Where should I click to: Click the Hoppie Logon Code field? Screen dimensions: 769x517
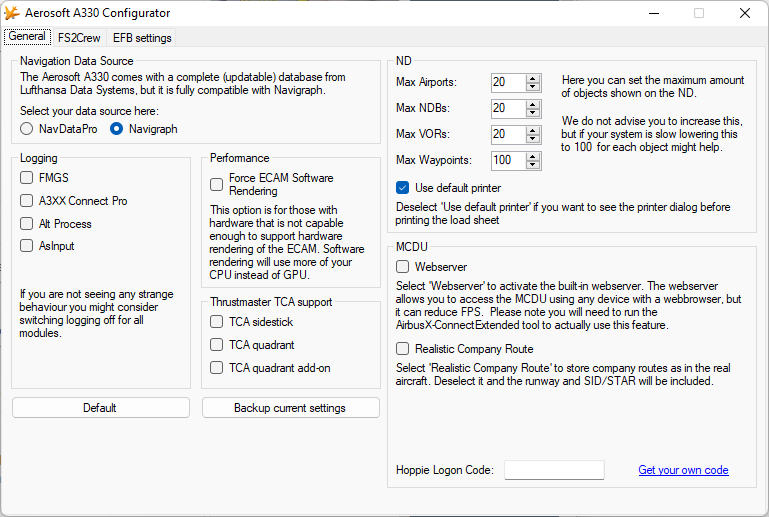tap(554, 470)
